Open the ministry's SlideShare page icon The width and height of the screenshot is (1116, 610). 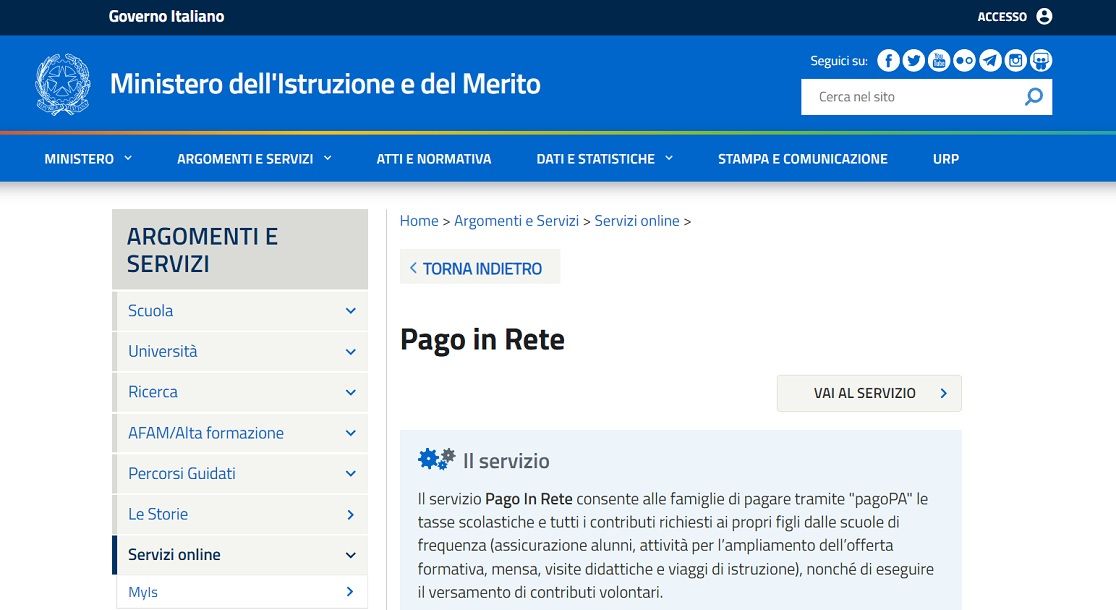[1041, 61]
